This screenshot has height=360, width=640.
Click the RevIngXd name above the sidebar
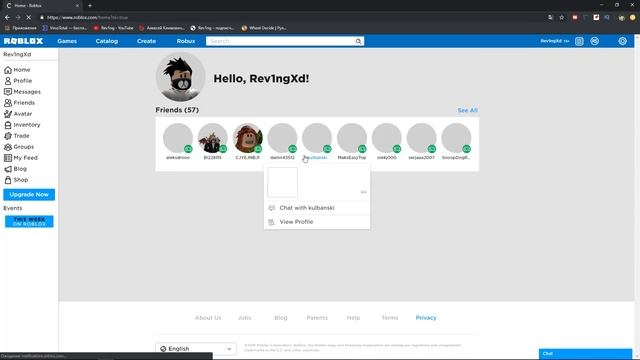17,54
